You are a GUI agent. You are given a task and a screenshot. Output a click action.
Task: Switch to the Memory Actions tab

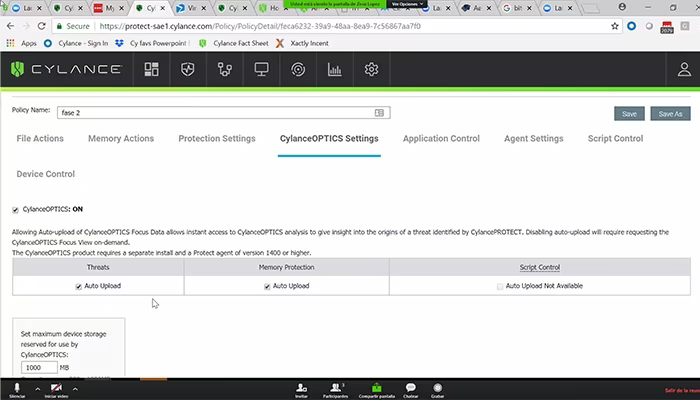pyautogui.click(x=121, y=139)
